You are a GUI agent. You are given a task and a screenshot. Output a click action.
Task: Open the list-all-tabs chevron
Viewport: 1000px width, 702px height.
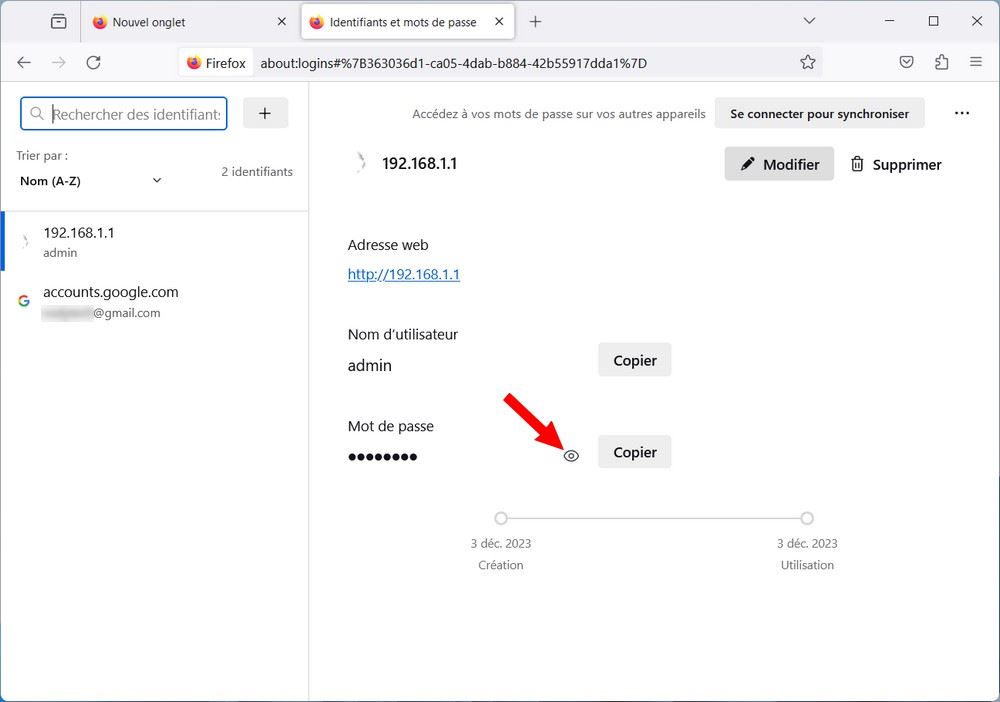click(x=809, y=21)
